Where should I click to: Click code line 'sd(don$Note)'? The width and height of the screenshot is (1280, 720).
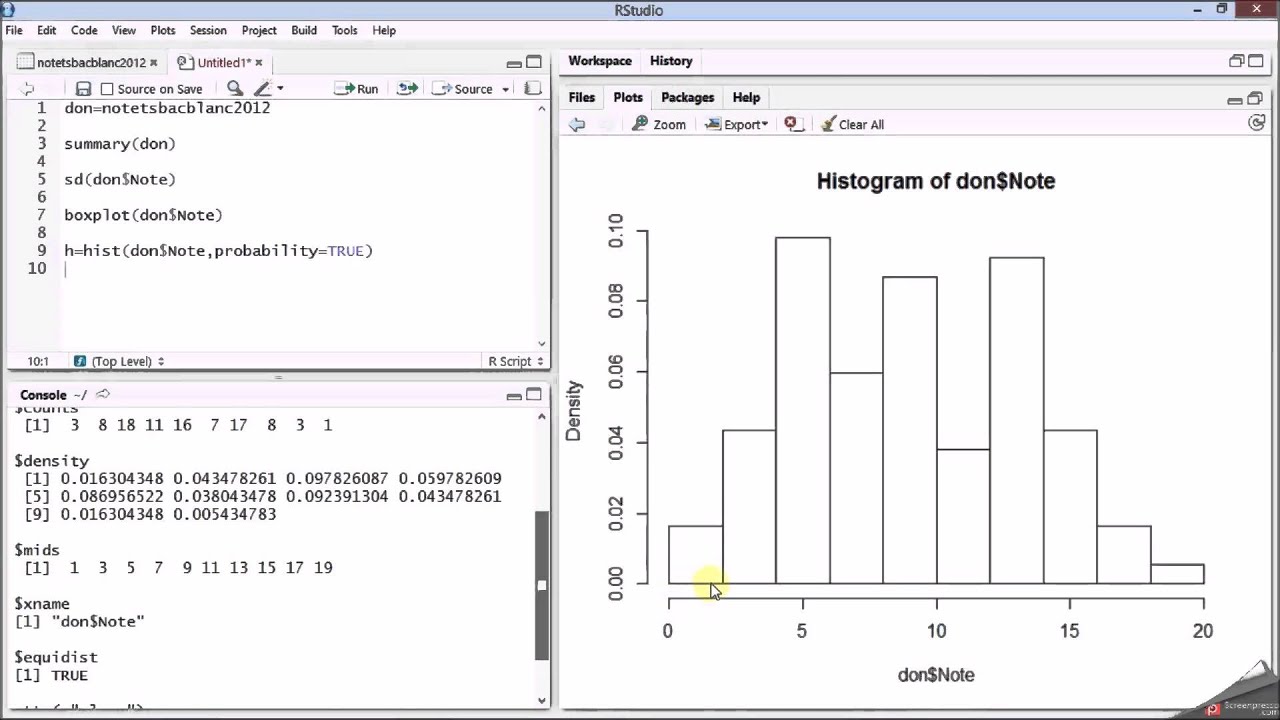[120, 179]
